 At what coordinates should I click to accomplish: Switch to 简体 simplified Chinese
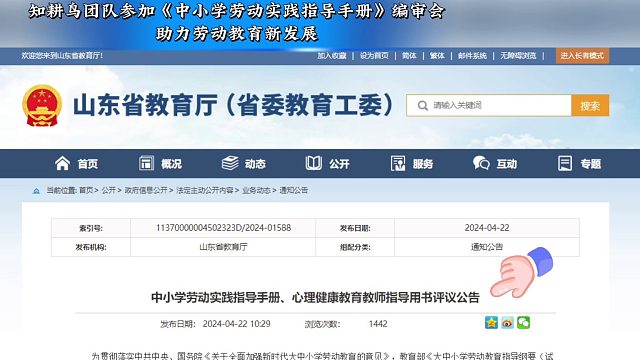(x=409, y=56)
